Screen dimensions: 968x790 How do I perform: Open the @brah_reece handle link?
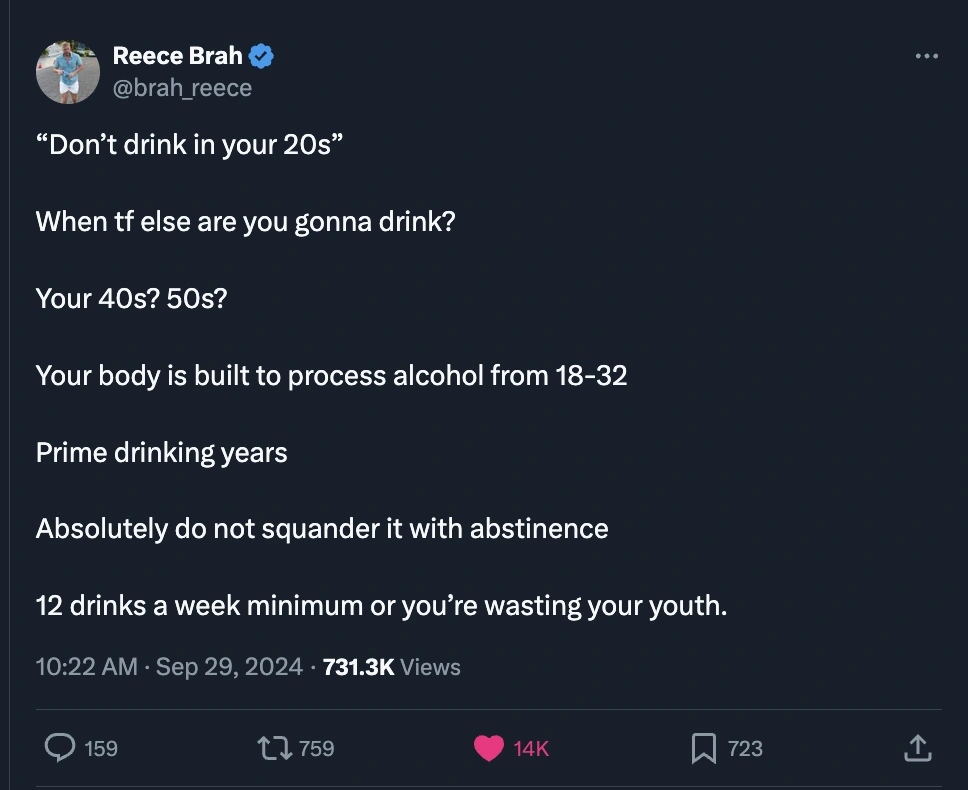point(182,88)
